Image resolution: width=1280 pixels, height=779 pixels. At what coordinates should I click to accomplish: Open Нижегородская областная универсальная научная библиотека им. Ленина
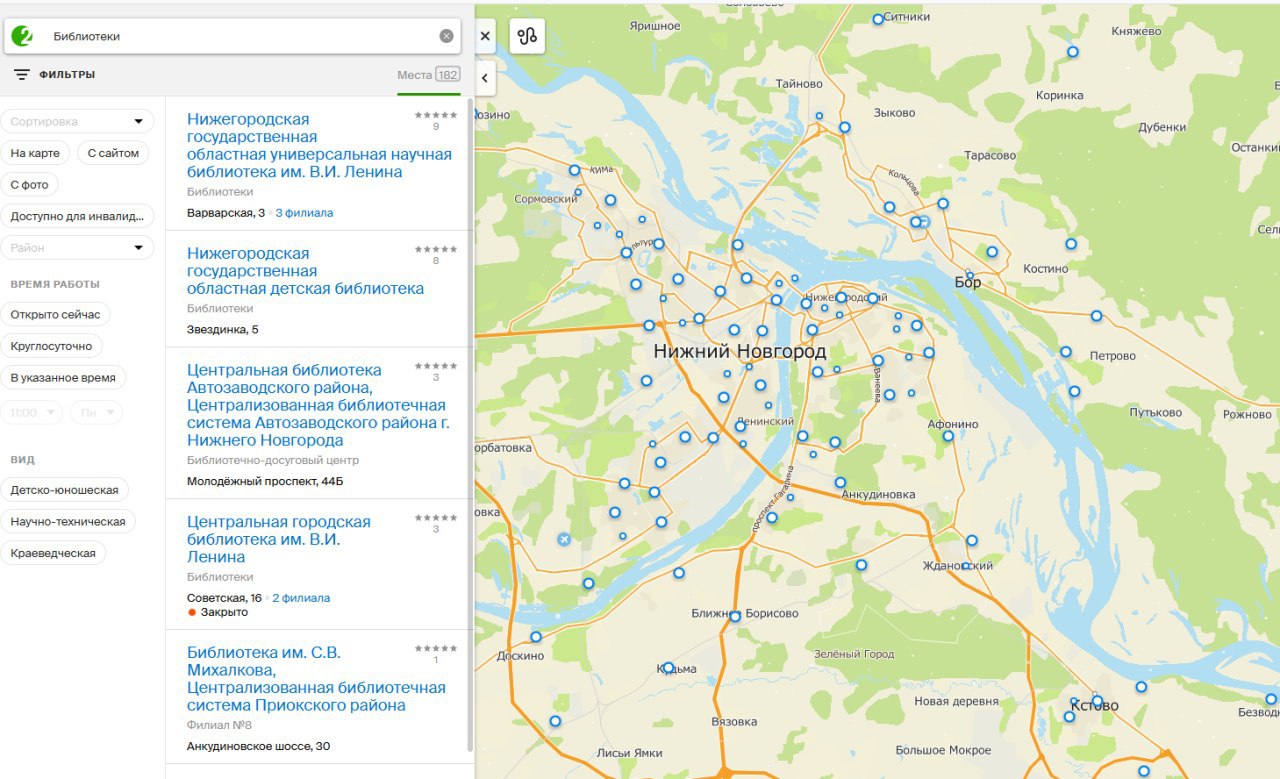pyautogui.click(x=319, y=146)
